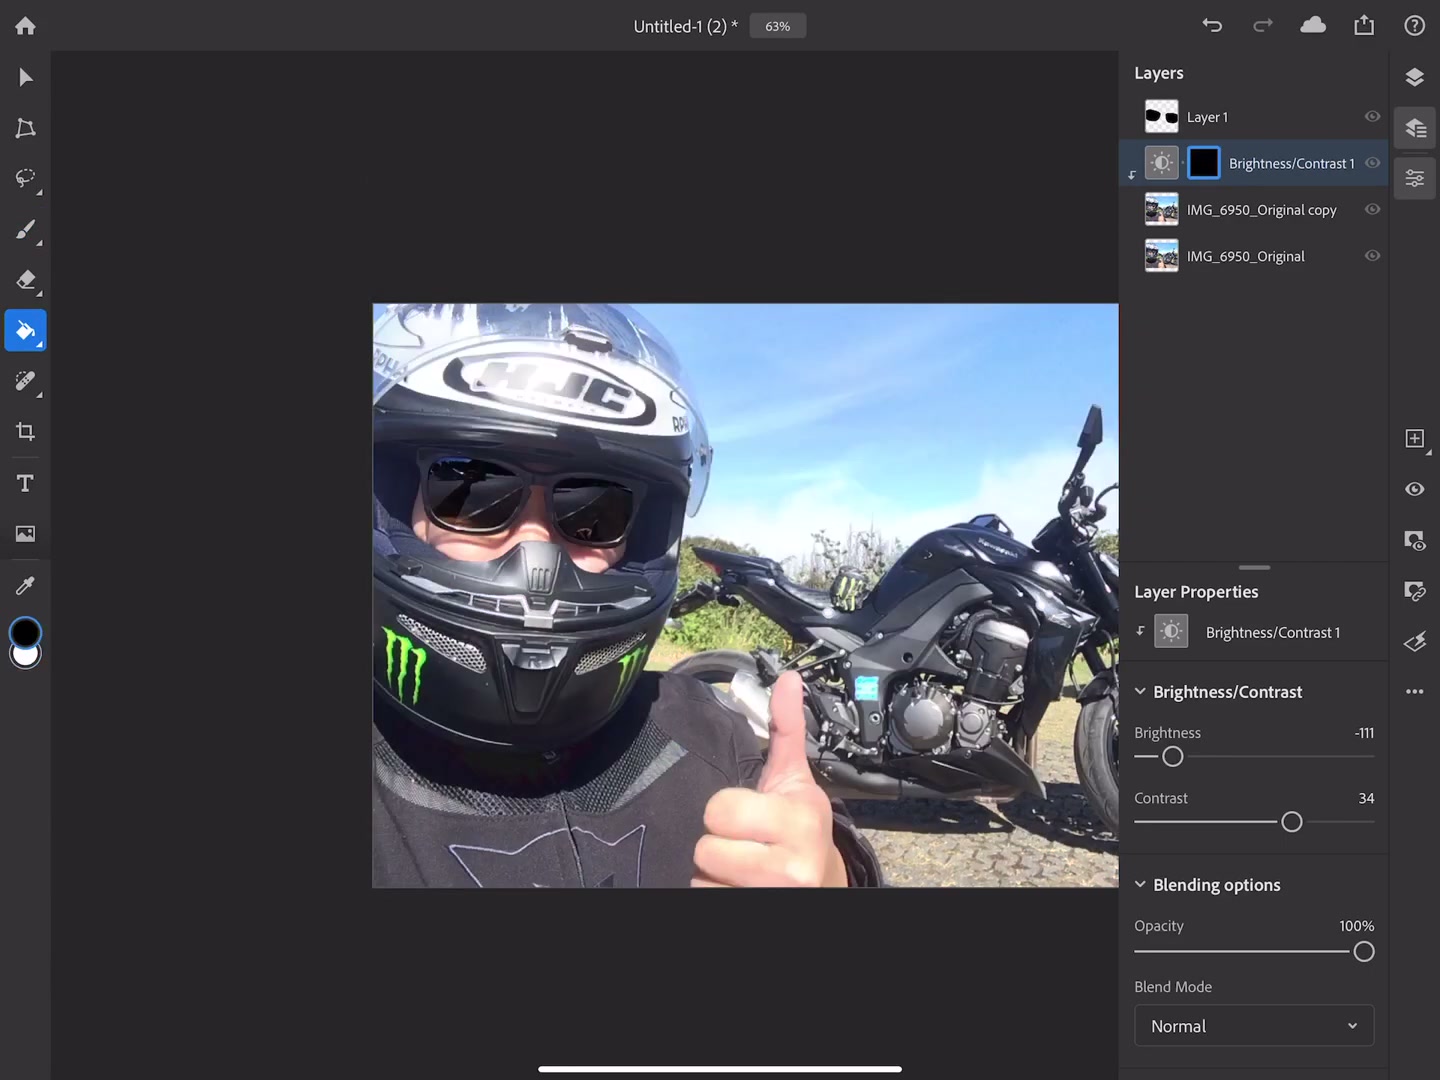
Task: Open the Place Image tool
Action: point(25,534)
